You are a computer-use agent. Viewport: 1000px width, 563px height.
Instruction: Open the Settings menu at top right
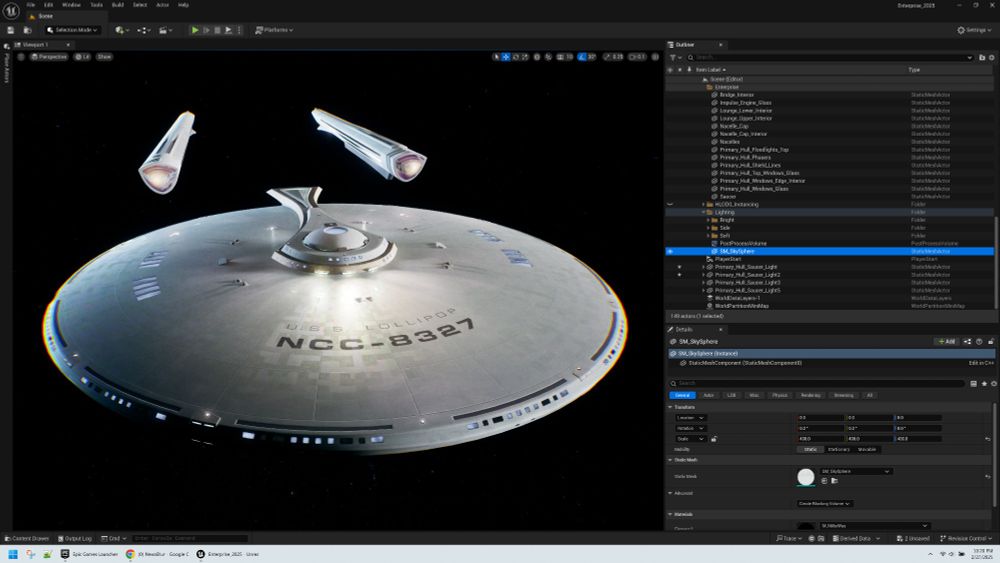point(974,30)
